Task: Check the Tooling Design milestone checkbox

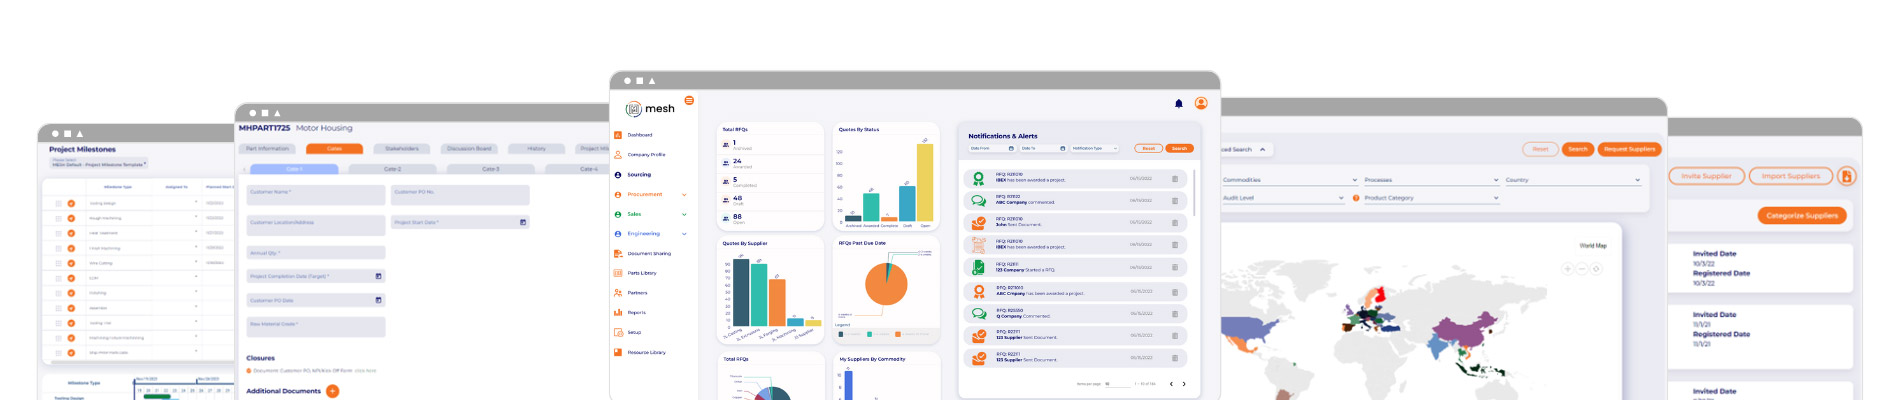Action: click(71, 203)
